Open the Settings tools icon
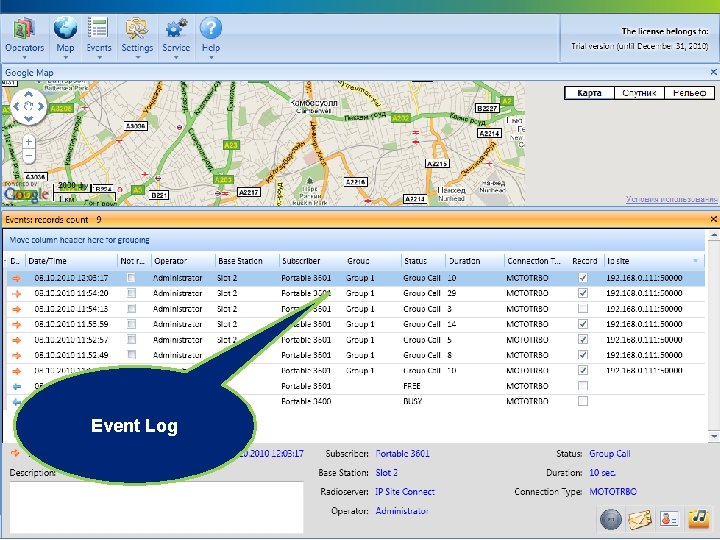Viewport: 720px width, 540px height. (136, 28)
